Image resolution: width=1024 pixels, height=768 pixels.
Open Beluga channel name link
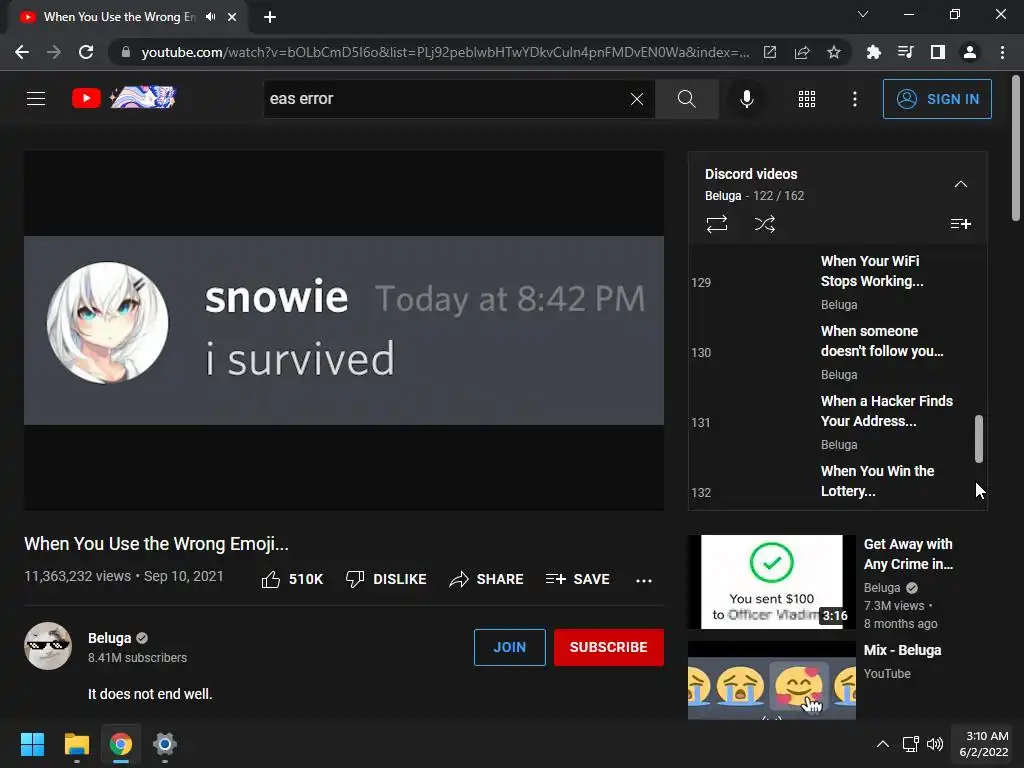(x=110, y=638)
